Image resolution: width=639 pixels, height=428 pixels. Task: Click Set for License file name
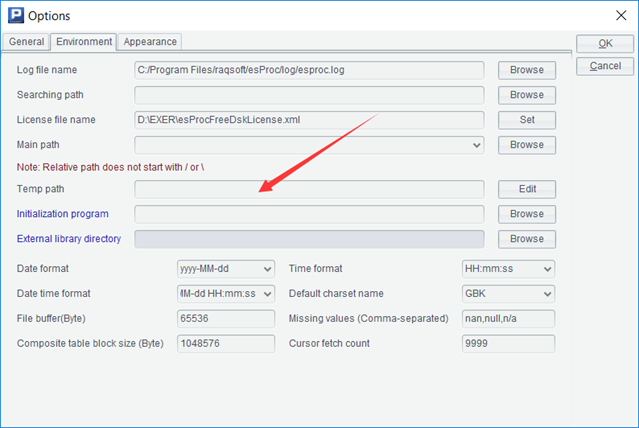pos(526,120)
